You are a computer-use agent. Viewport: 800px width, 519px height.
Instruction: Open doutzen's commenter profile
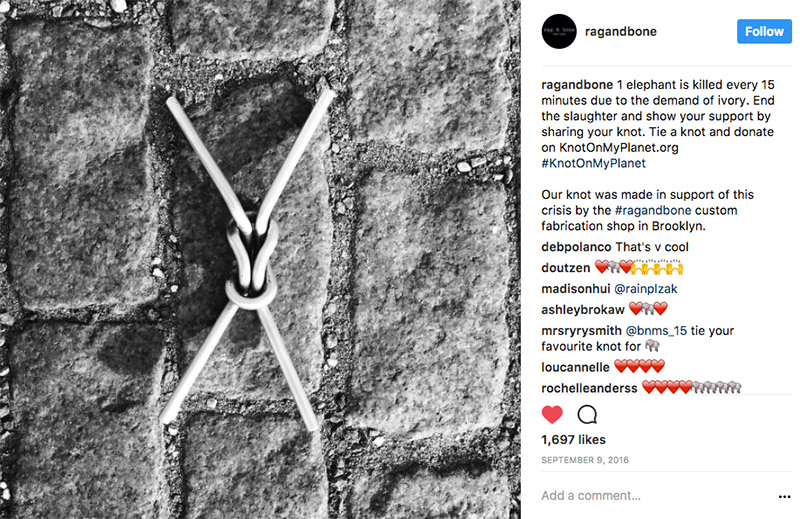pos(565,268)
